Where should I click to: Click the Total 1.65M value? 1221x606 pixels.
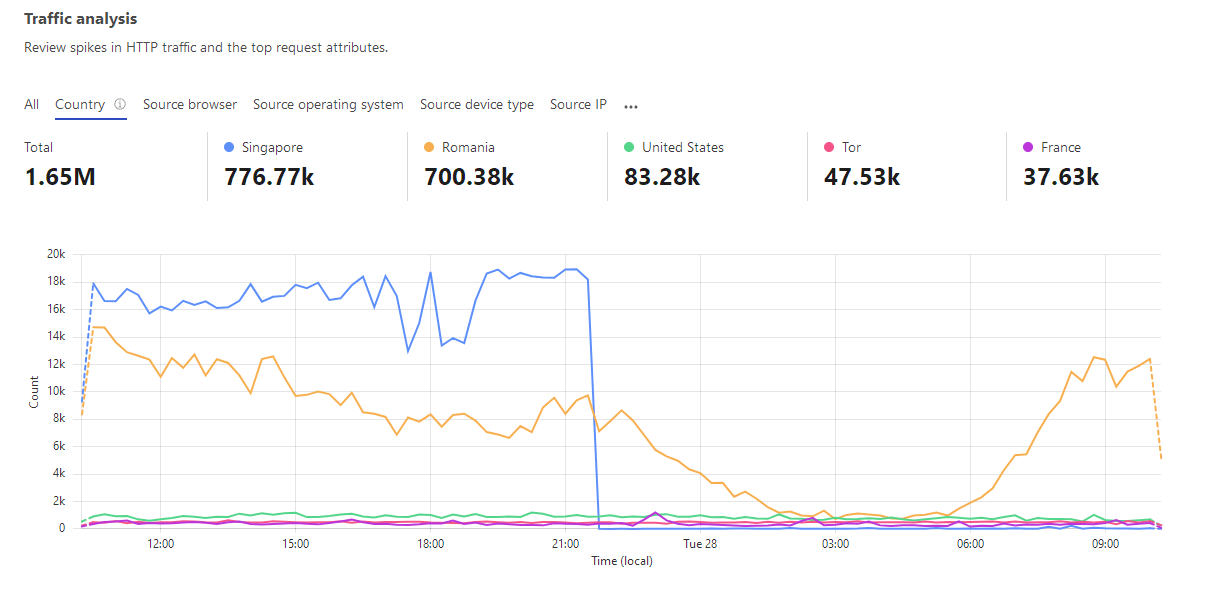point(60,177)
